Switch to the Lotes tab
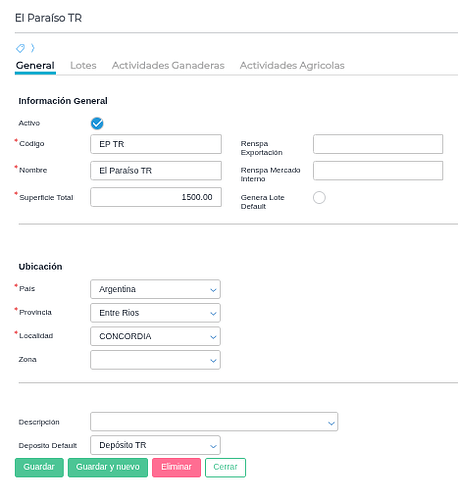Screen dimensions: 458x500 click(83, 65)
